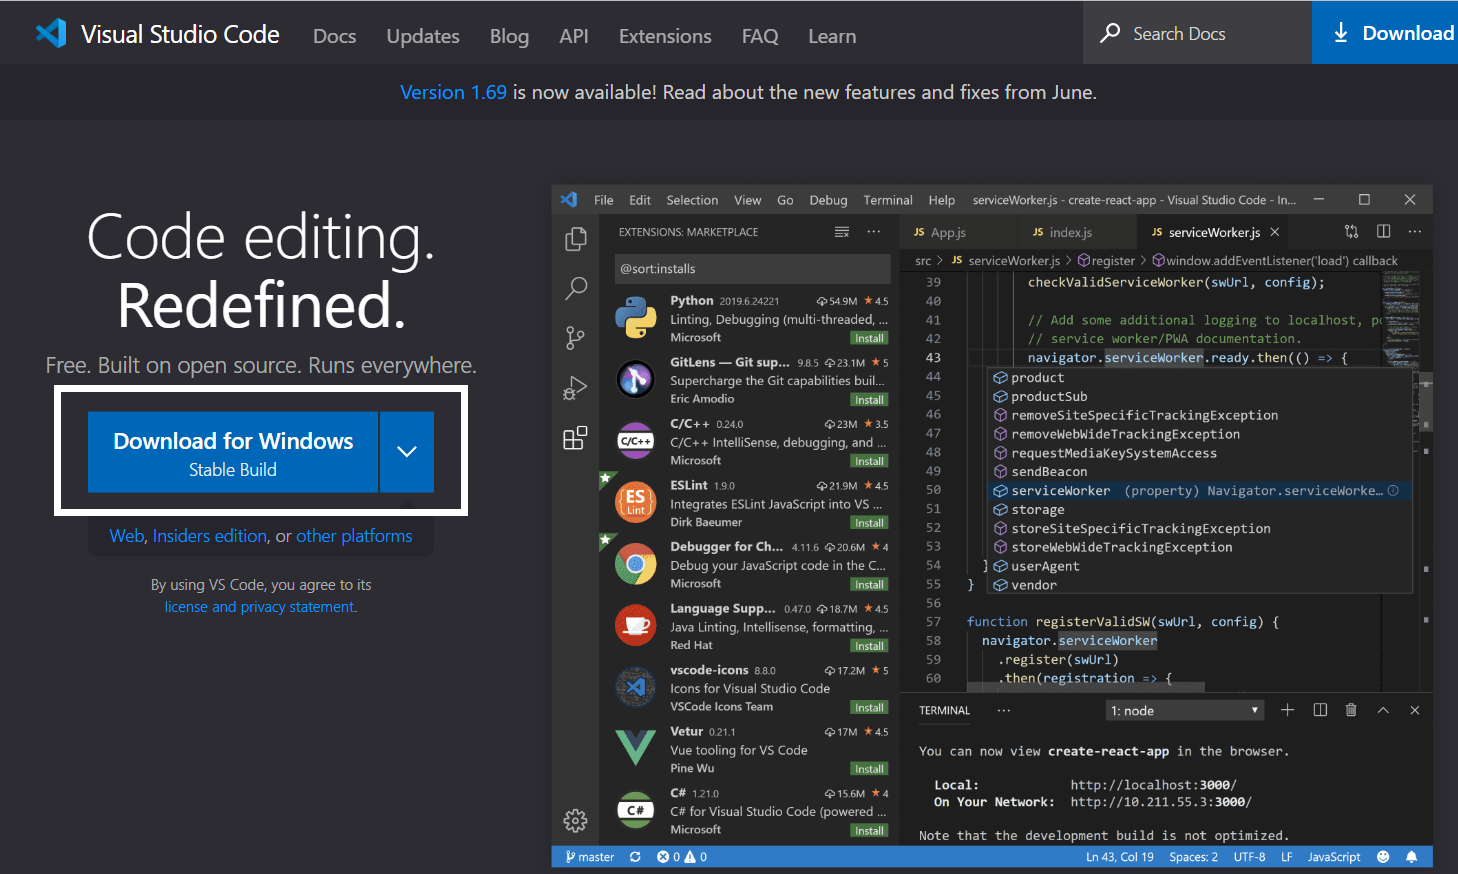Screen dimensions: 1458x874
Task: Open the Manage settings gear icon
Action: [575, 820]
